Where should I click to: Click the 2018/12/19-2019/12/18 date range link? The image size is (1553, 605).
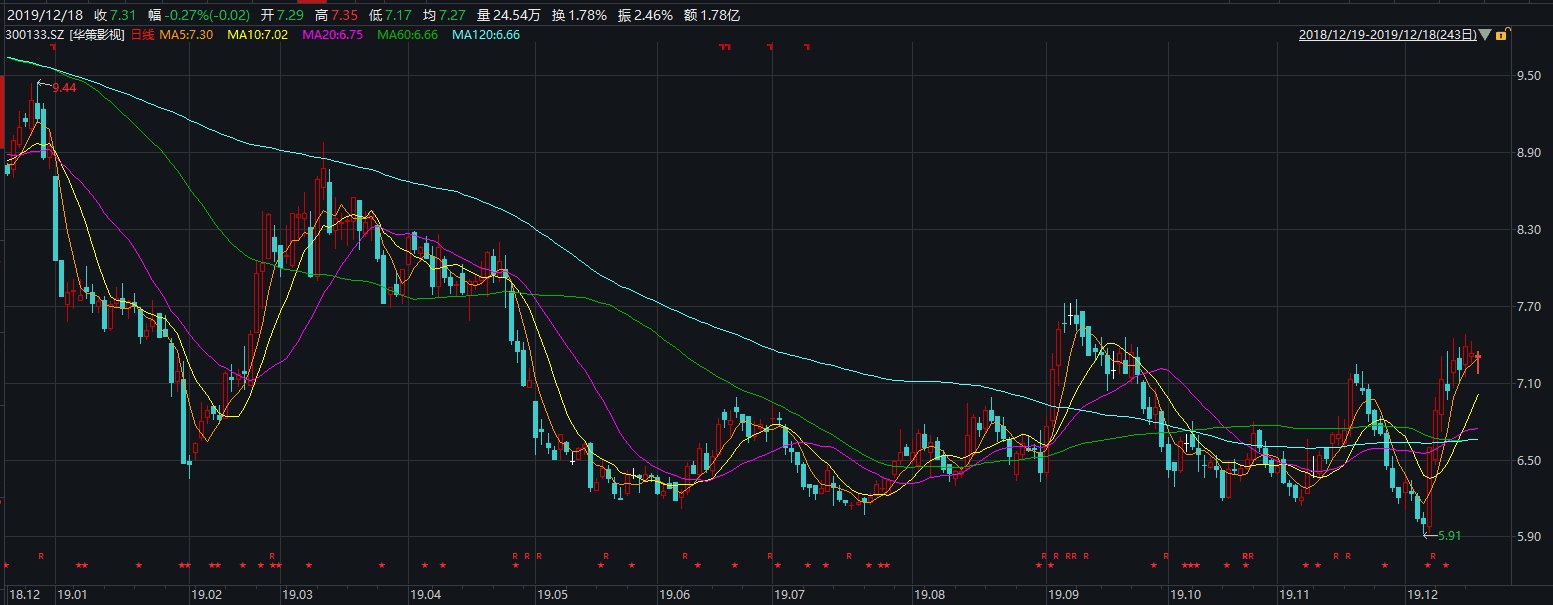click(1387, 35)
